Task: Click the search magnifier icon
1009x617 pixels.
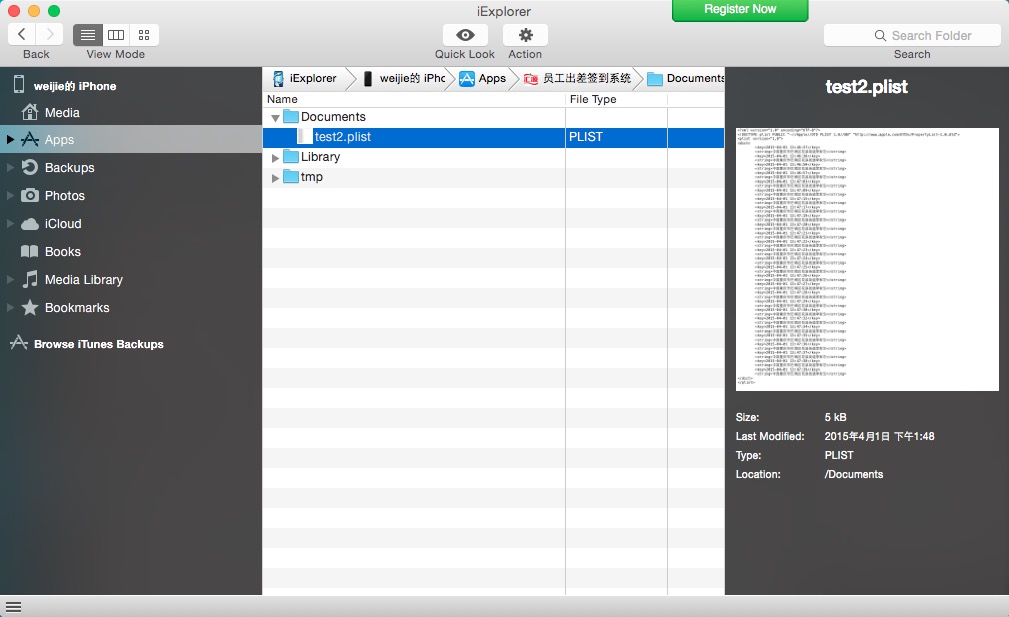Action: tap(880, 35)
